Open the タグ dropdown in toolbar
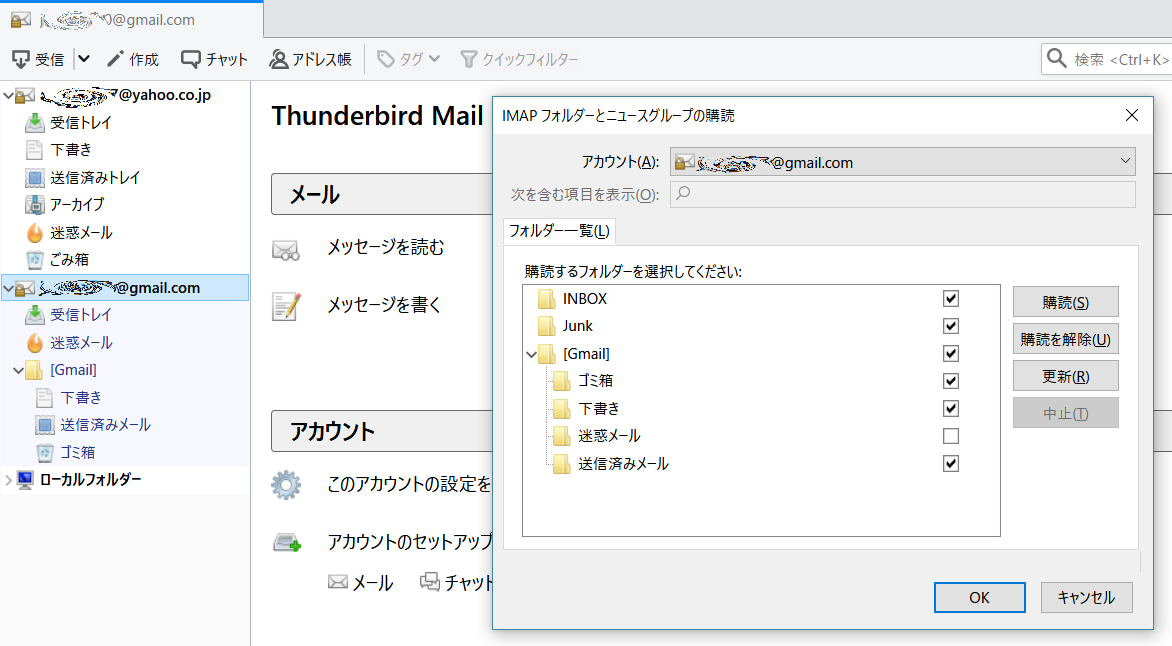The image size is (1172, 646). [x=408, y=59]
